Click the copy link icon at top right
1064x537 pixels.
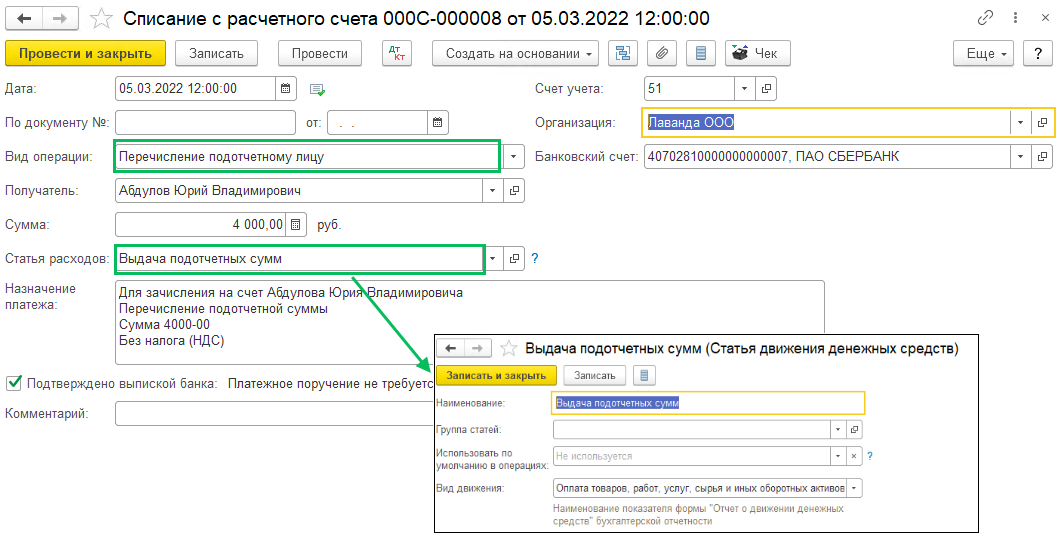coord(986,18)
